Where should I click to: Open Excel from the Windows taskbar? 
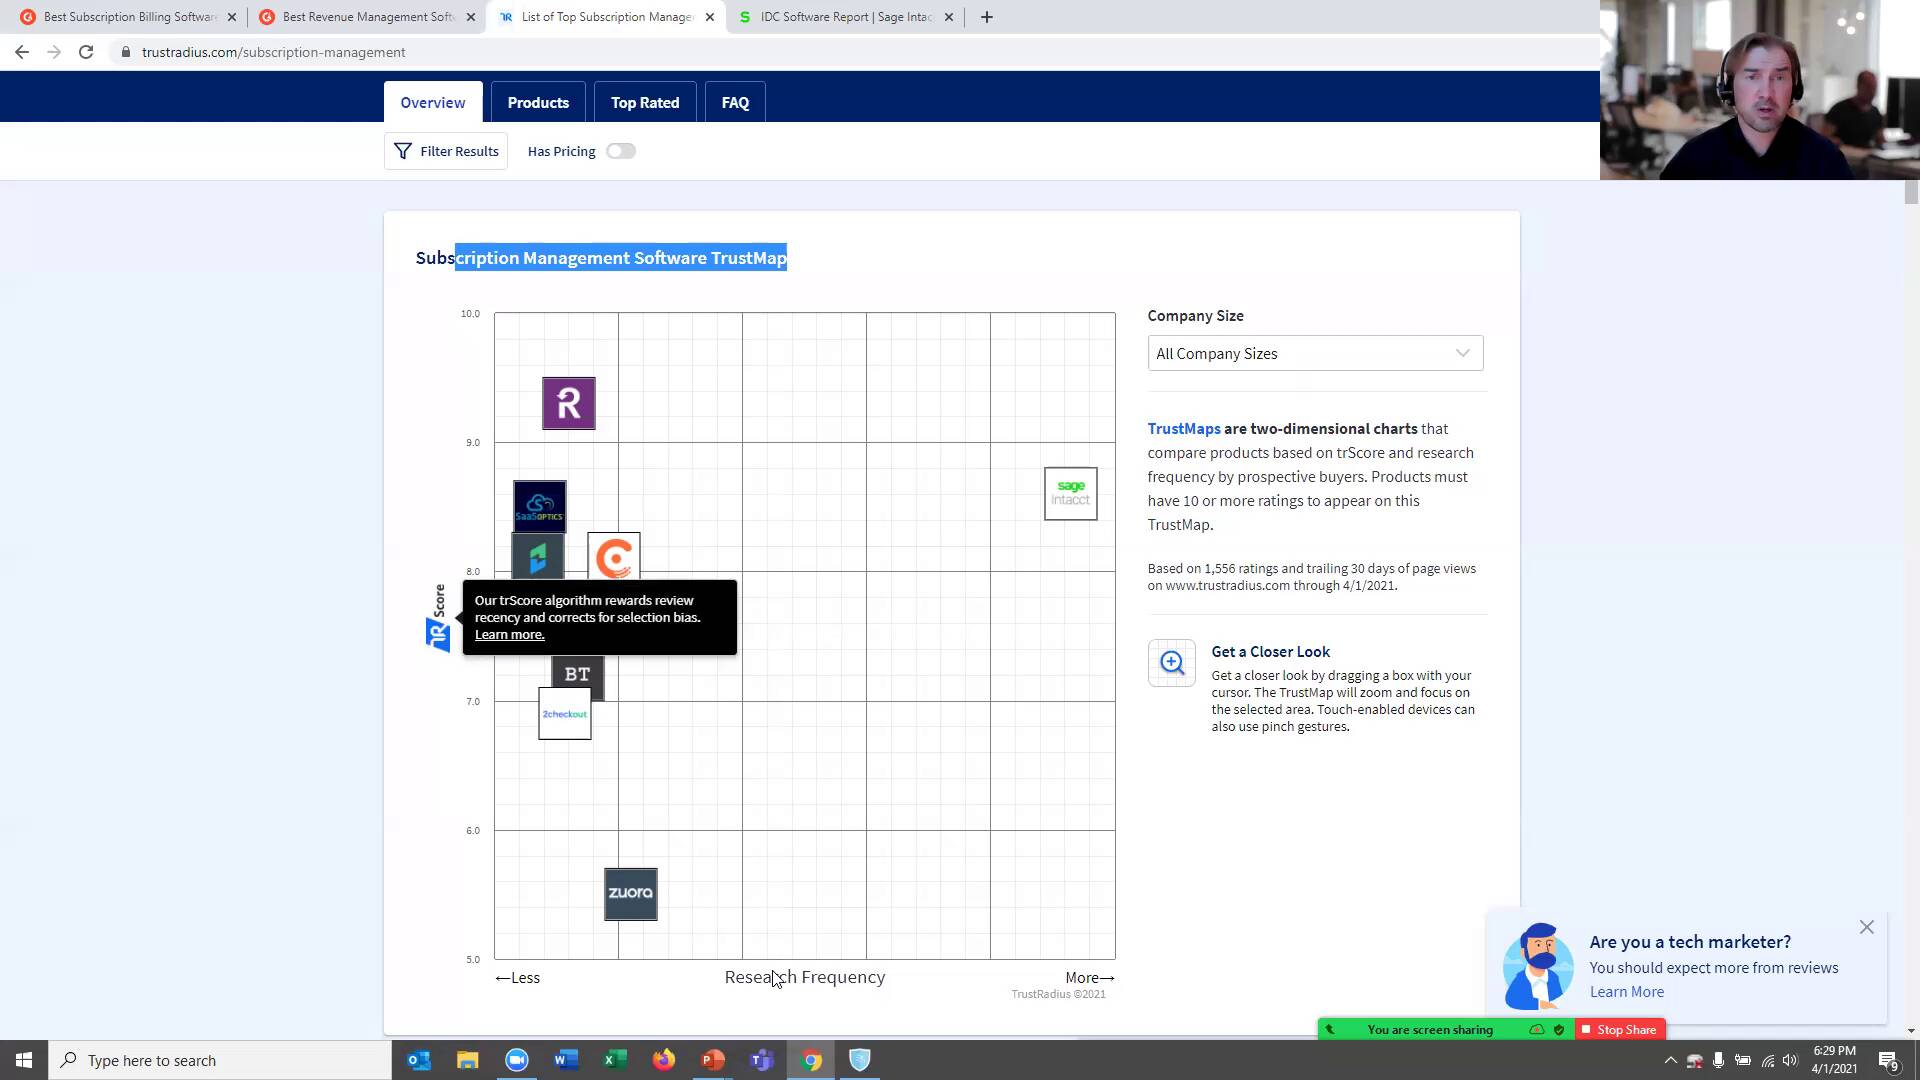(615, 1060)
